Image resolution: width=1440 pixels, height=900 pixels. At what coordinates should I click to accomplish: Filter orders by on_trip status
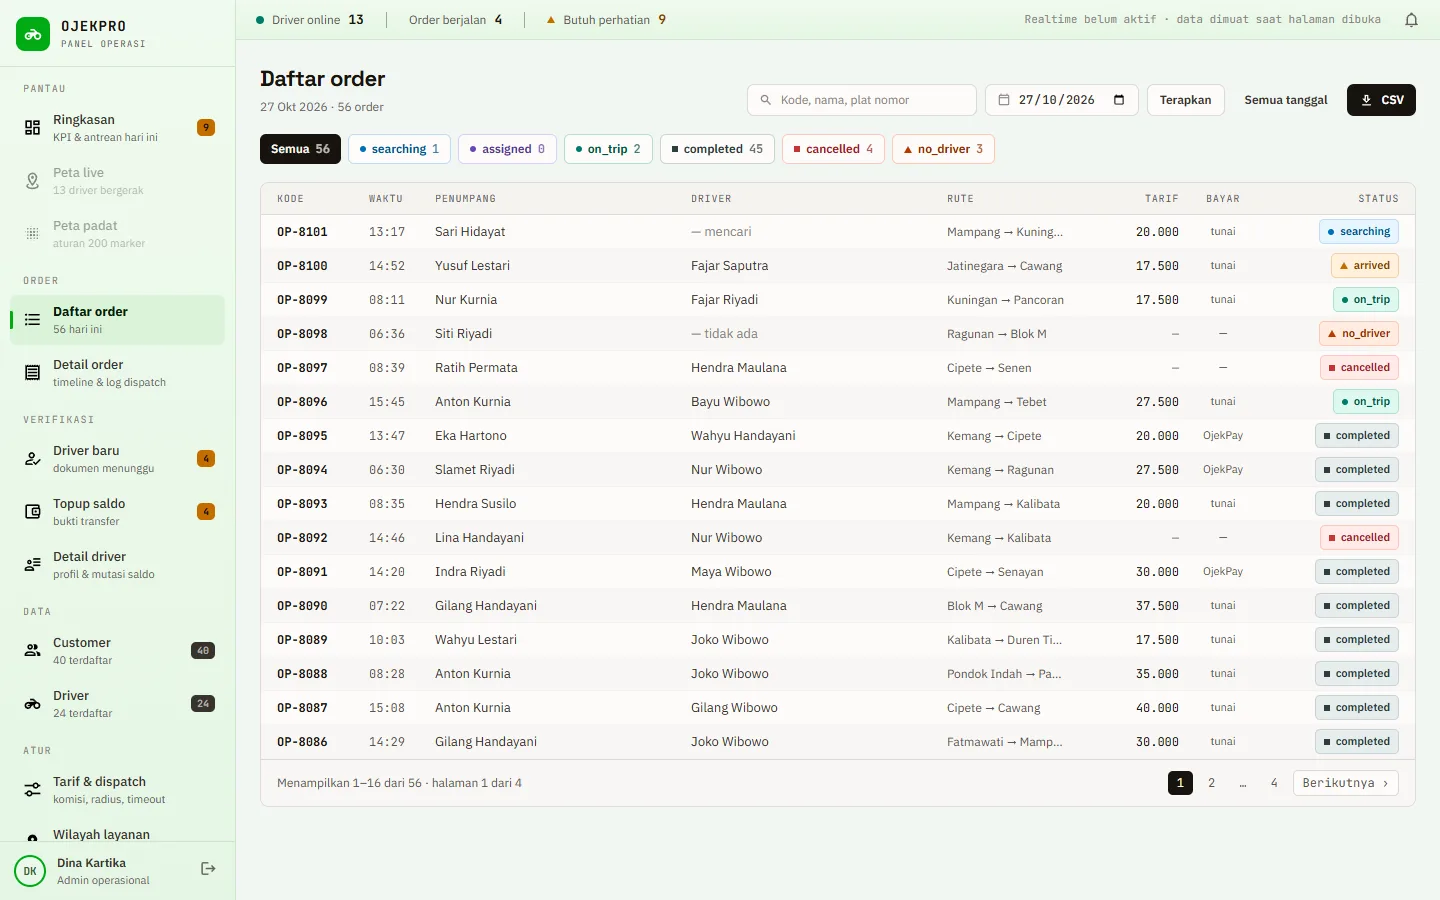coord(608,149)
